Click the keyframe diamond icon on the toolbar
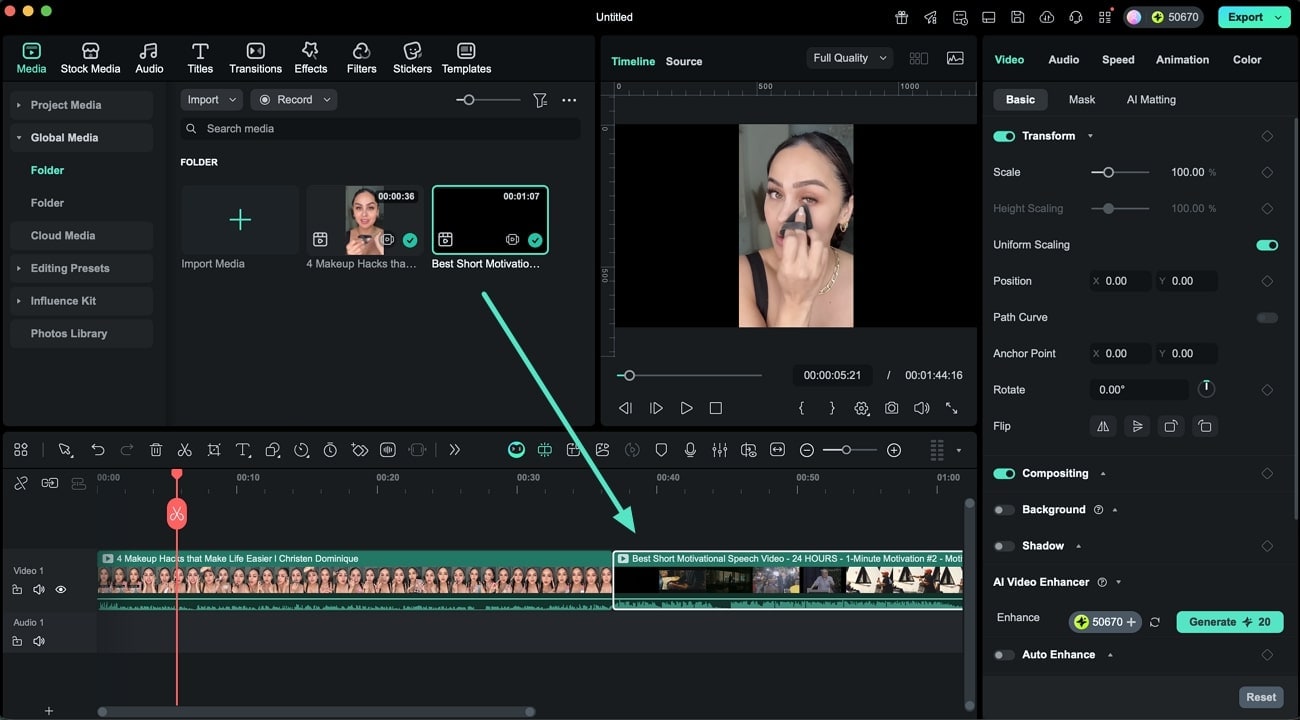 (x=359, y=450)
